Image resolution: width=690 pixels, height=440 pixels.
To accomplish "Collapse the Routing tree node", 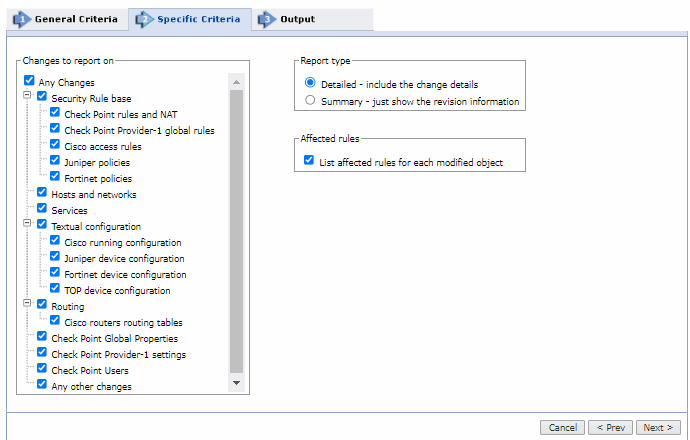I will point(27,306).
